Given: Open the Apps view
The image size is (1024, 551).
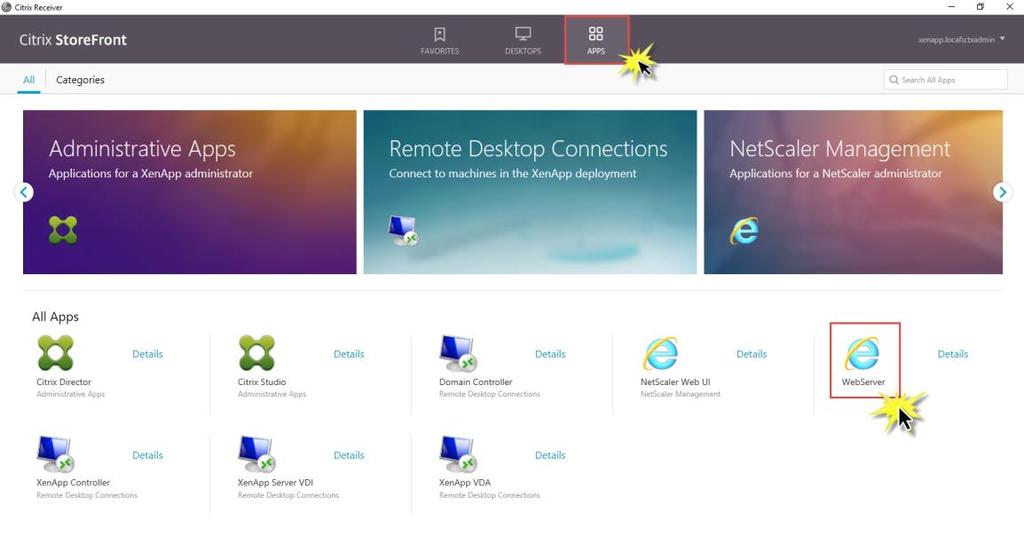Looking at the screenshot, I should 596,40.
